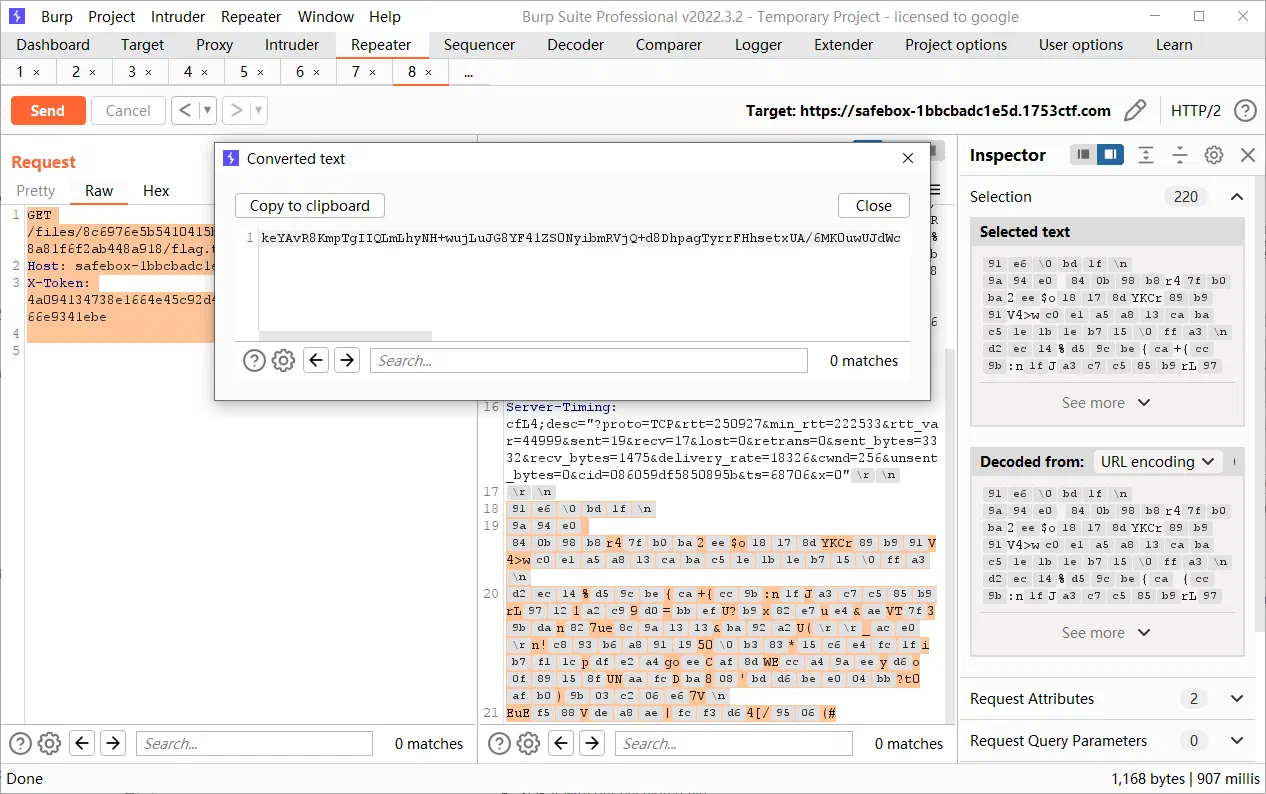This screenshot has height=794, width=1266.
Task: Switch to the Comparer tab
Action: (x=669, y=44)
